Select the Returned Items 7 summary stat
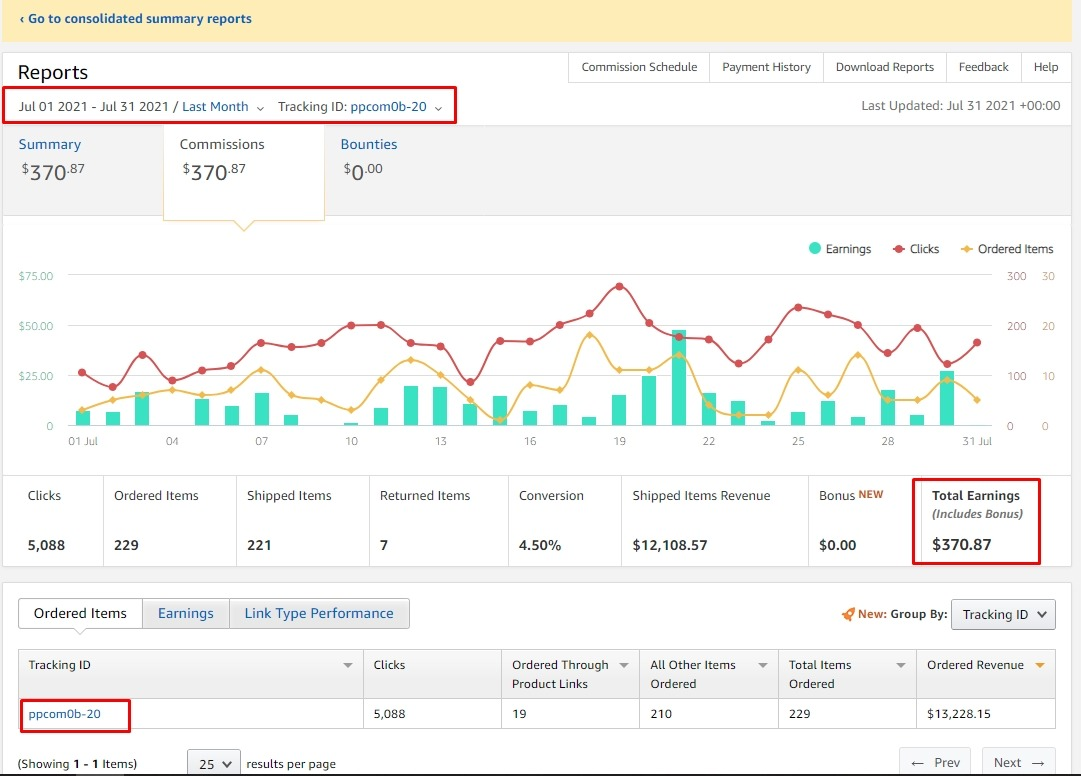The width and height of the screenshot is (1081, 776). (x=438, y=521)
